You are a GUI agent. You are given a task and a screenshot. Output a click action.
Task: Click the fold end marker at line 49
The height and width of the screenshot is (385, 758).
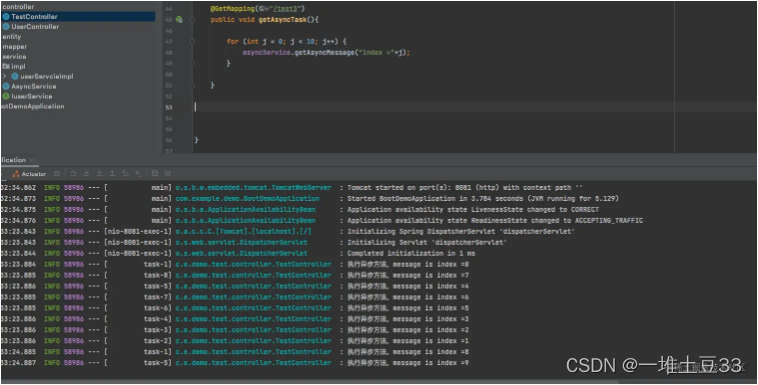click(x=192, y=63)
